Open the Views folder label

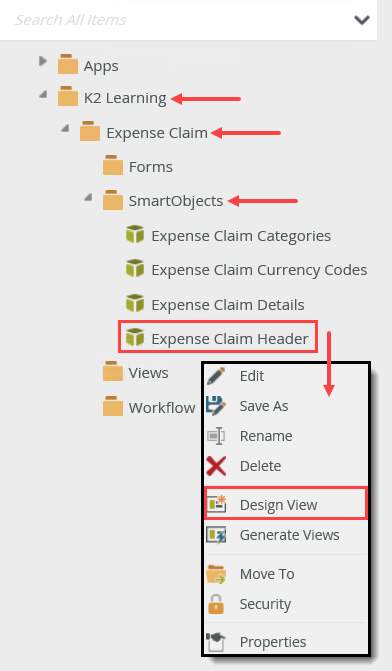tap(148, 373)
